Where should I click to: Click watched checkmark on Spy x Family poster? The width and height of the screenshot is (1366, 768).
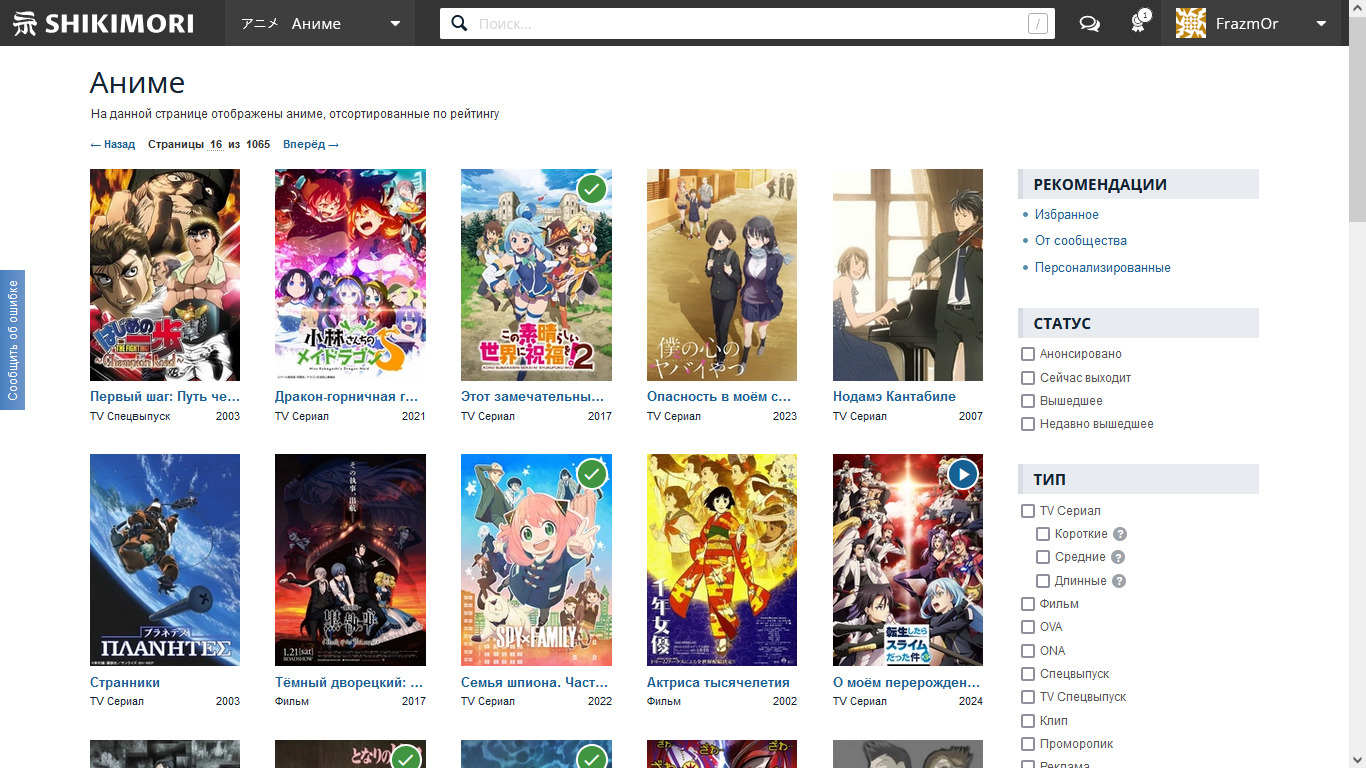[592, 473]
